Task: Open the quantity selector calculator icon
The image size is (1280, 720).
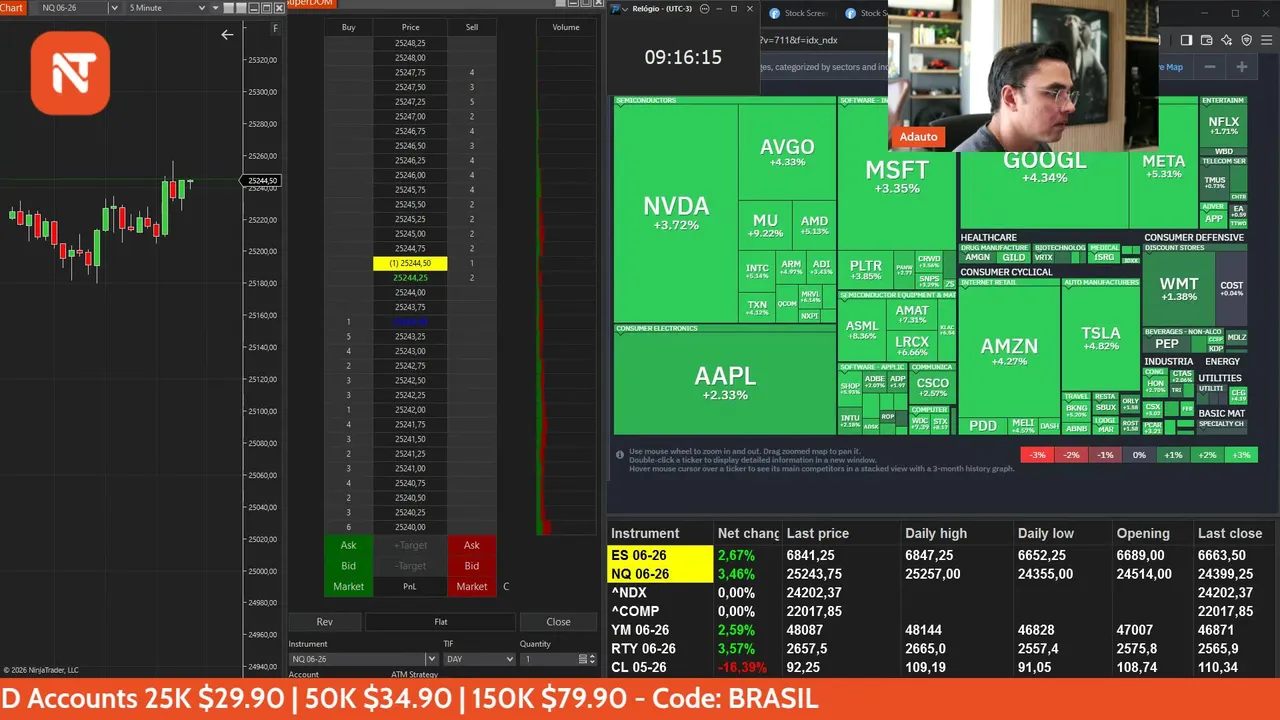Action: pos(583,659)
